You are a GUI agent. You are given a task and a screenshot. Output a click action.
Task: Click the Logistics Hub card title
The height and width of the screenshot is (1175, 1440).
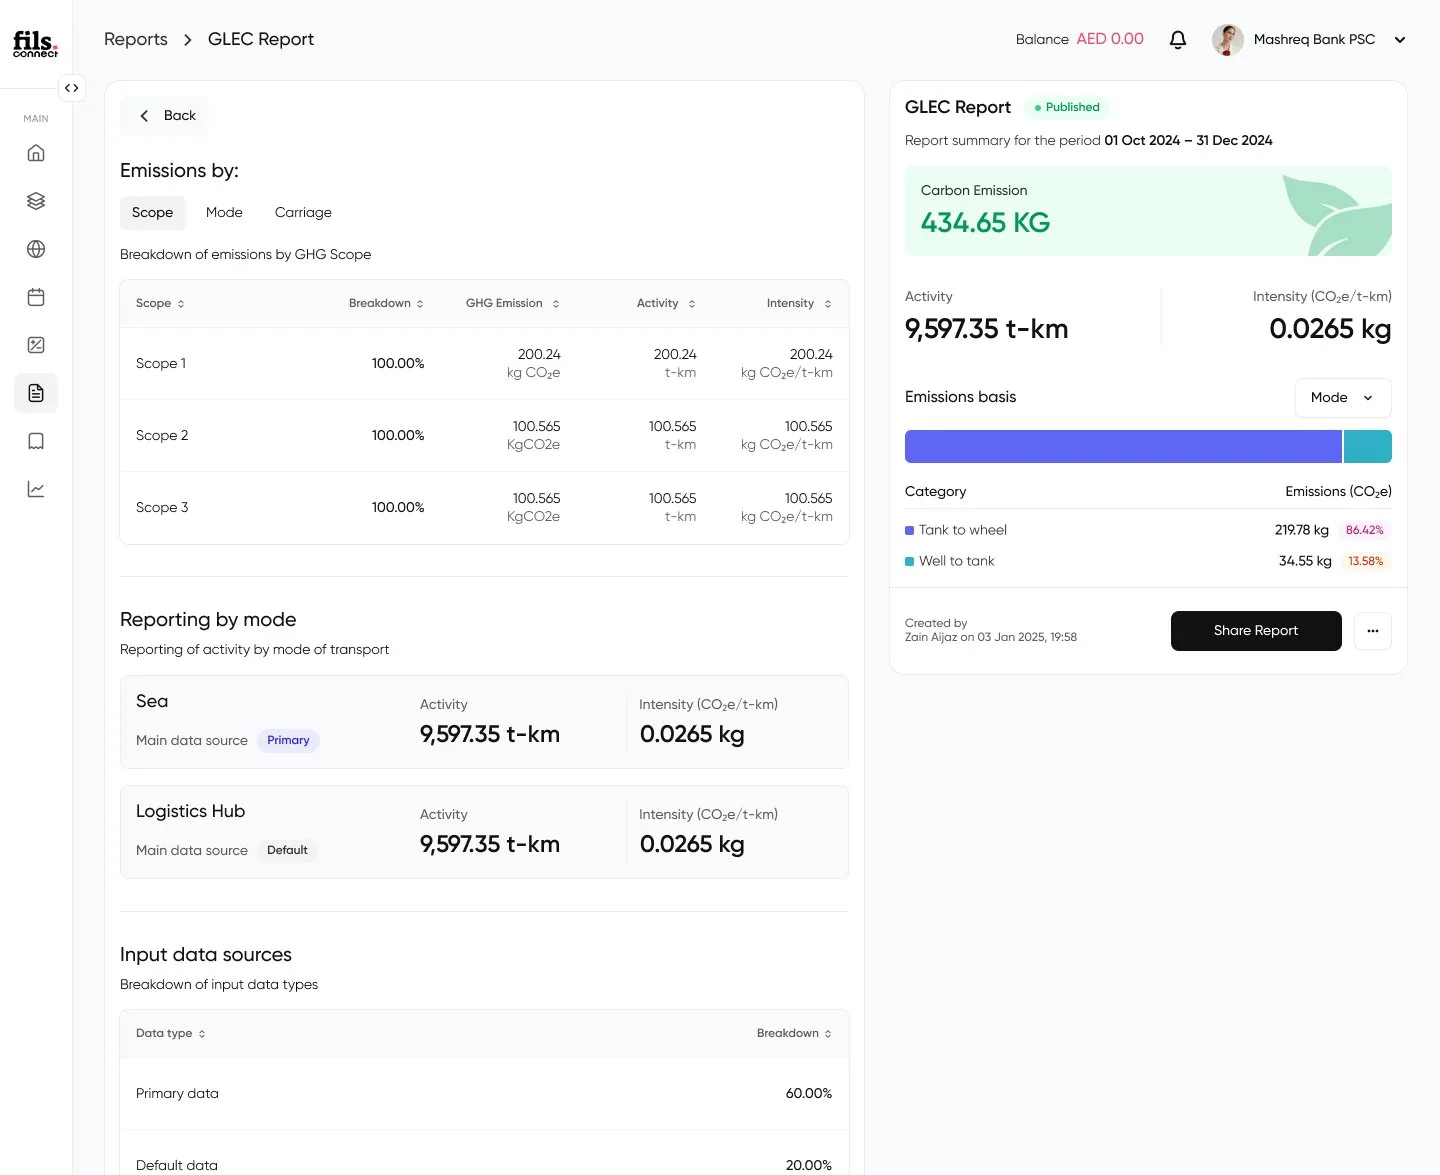point(190,811)
